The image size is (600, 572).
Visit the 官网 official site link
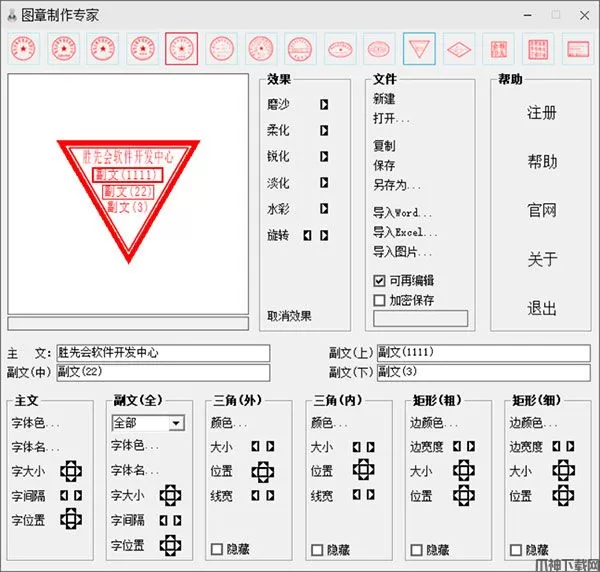pos(541,210)
